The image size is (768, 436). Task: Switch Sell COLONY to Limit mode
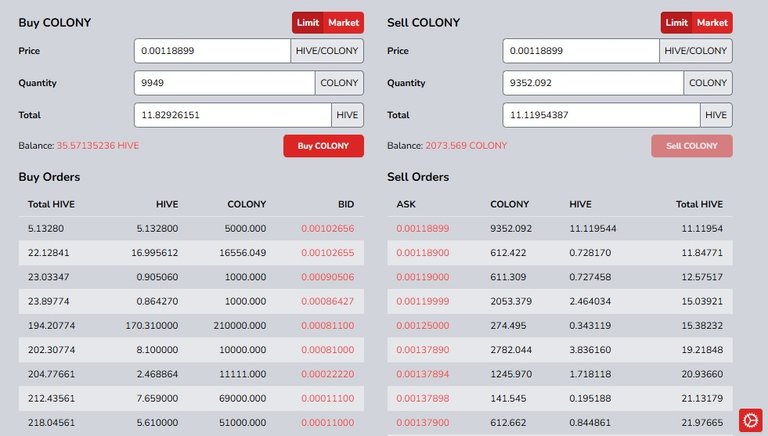tap(676, 22)
